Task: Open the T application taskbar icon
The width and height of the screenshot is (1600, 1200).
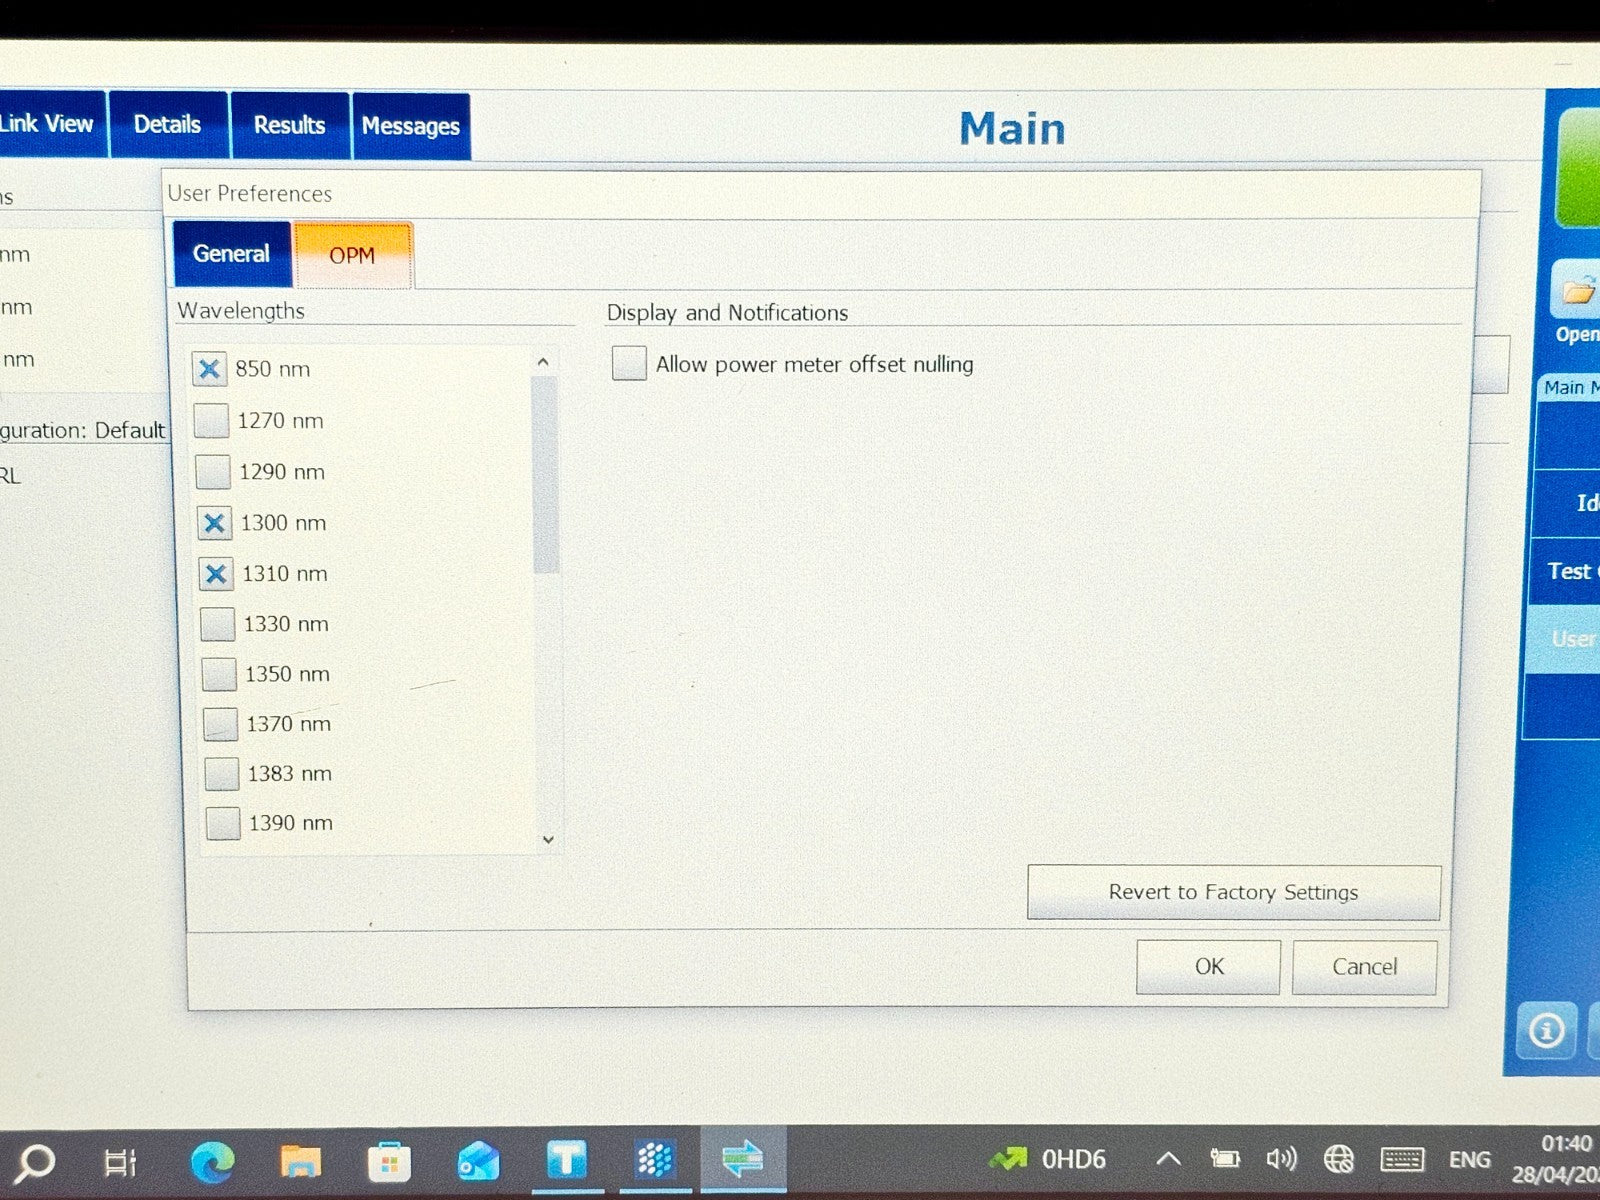Action: click(566, 1160)
